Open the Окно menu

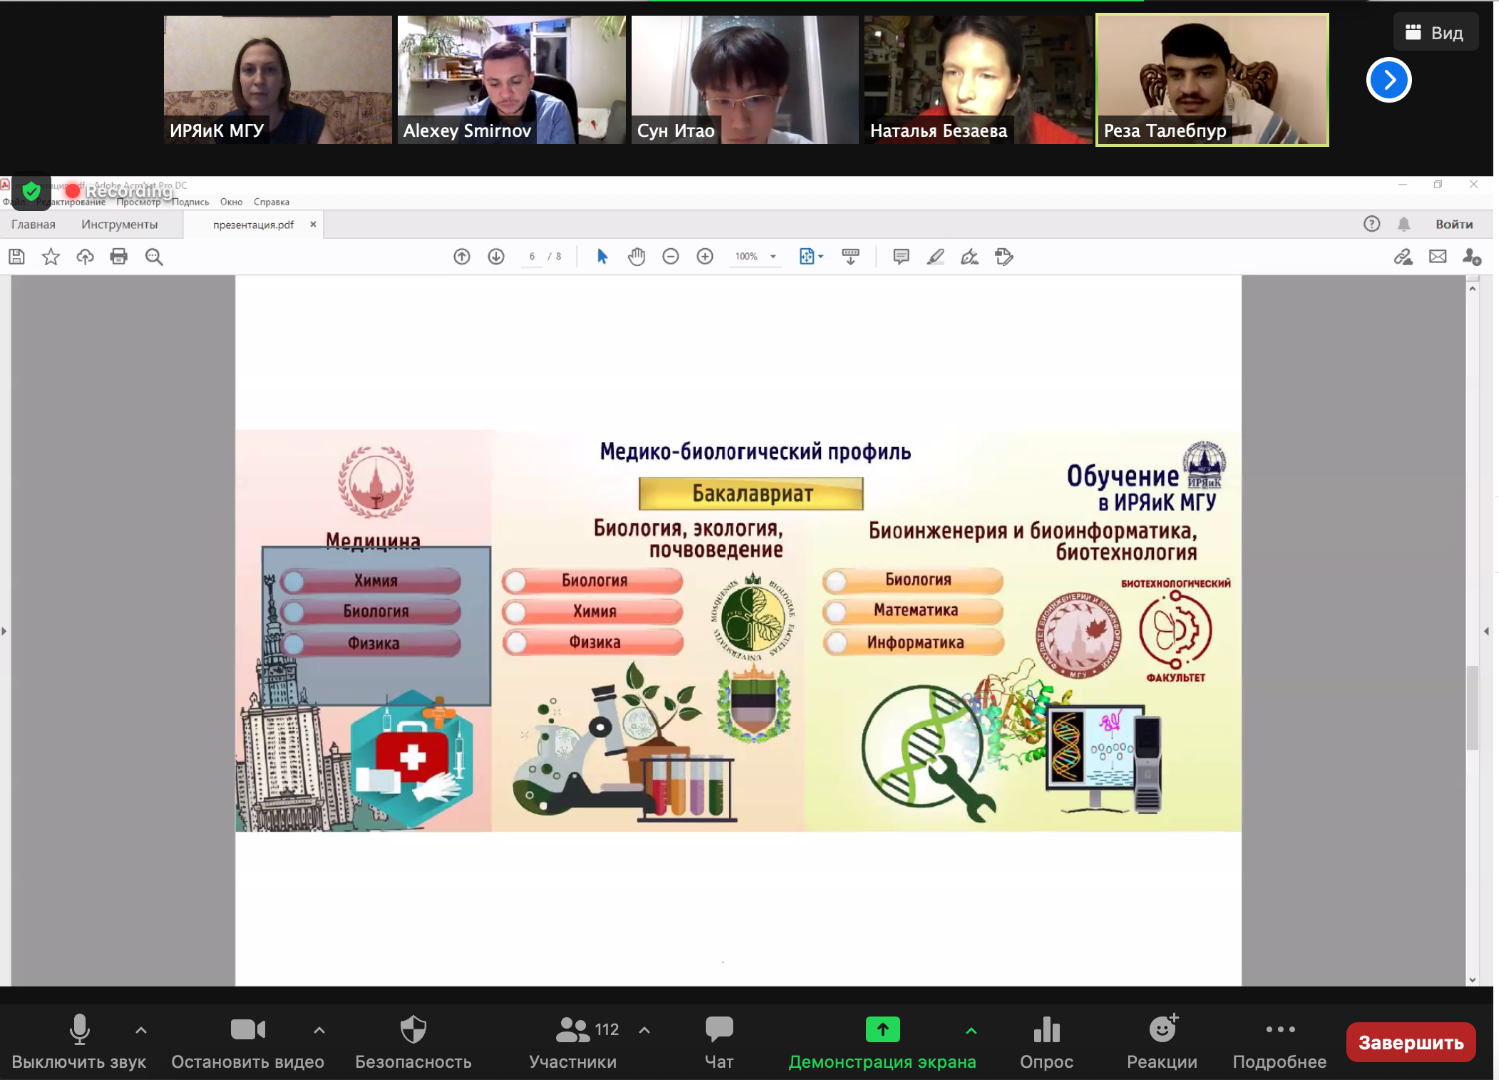pos(231,202)
